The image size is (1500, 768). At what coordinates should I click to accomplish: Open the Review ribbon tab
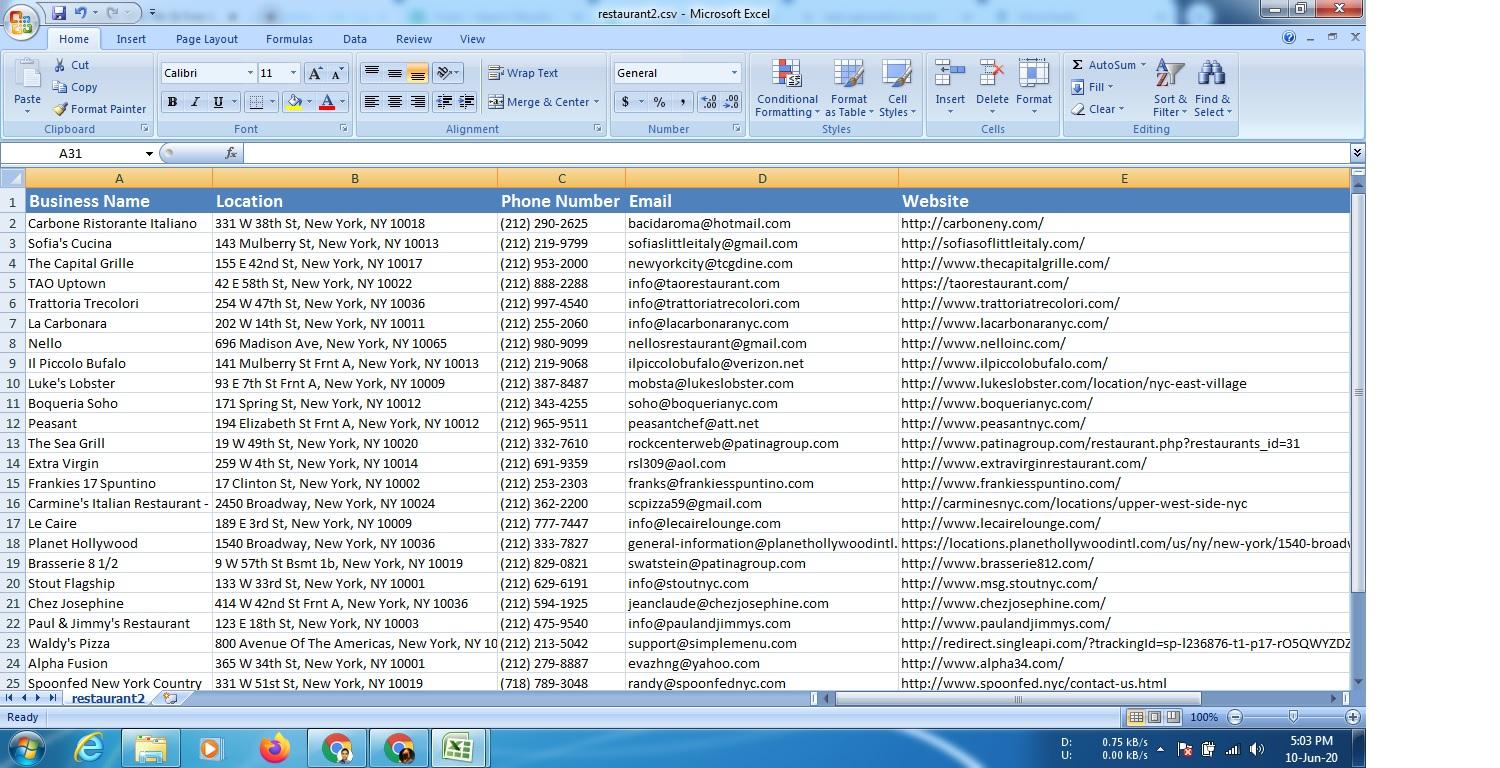(413, 39)
